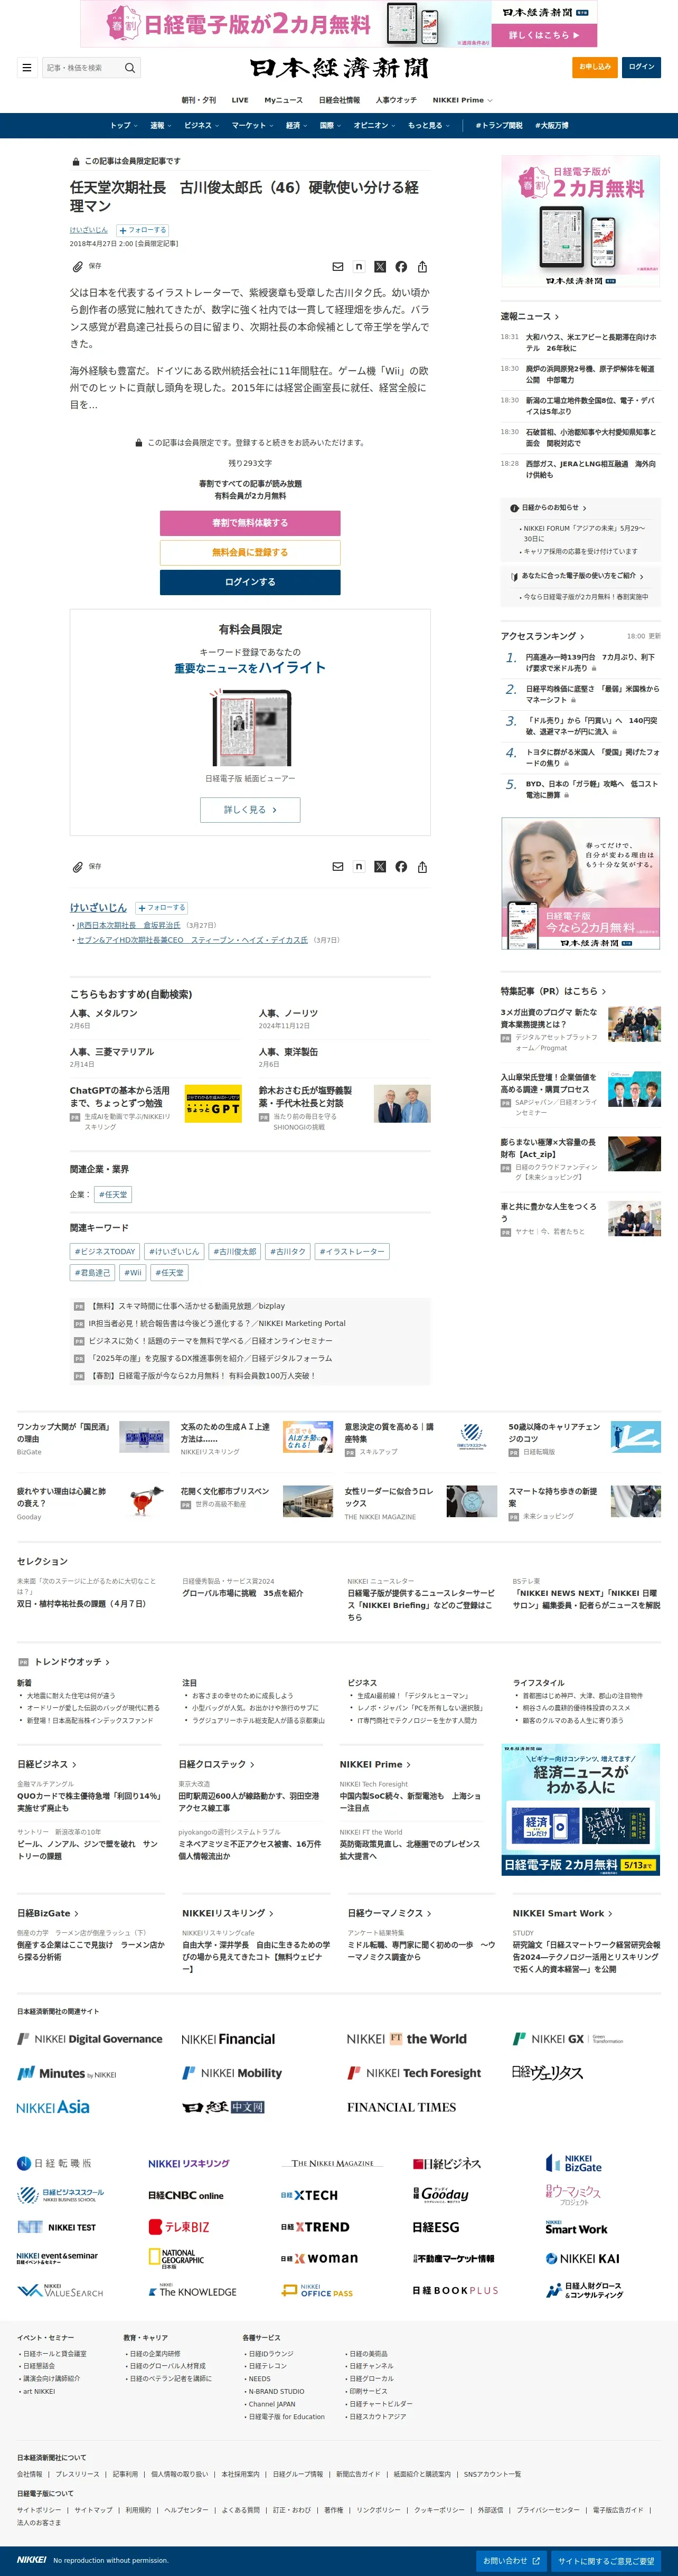Open 日経xwoman logo link
The image size is (678, 2576).
tap(319, 2258)
